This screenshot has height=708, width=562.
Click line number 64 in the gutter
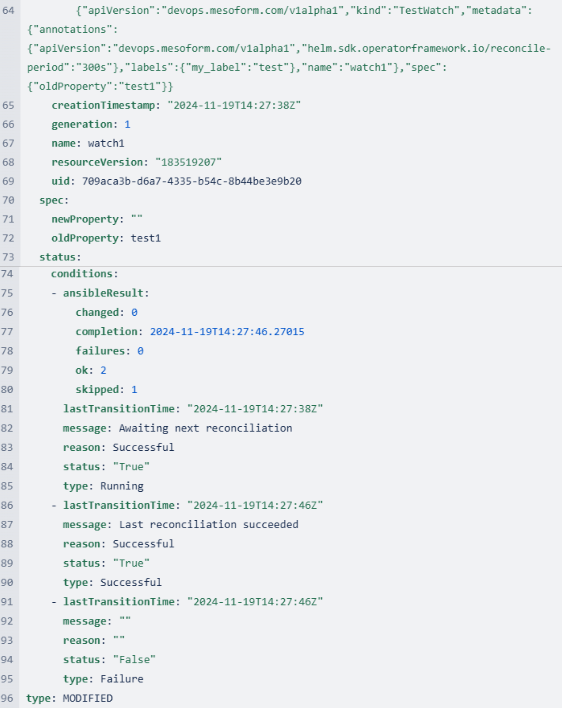pos(8,10)
